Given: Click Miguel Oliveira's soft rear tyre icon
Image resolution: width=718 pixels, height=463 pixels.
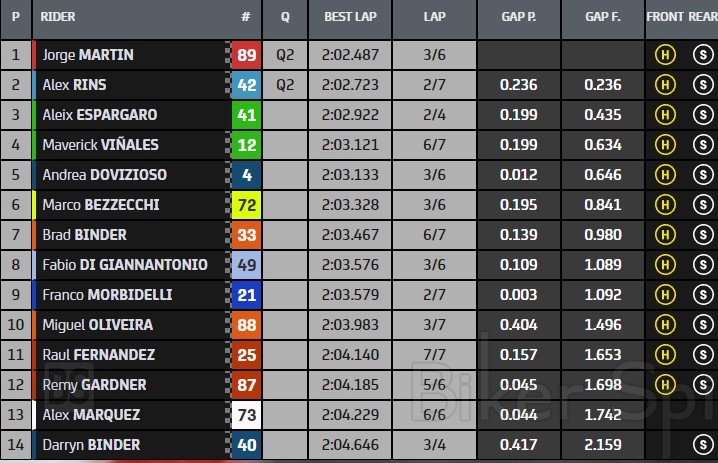Looking at the screenshot, I should click(702, 325).
